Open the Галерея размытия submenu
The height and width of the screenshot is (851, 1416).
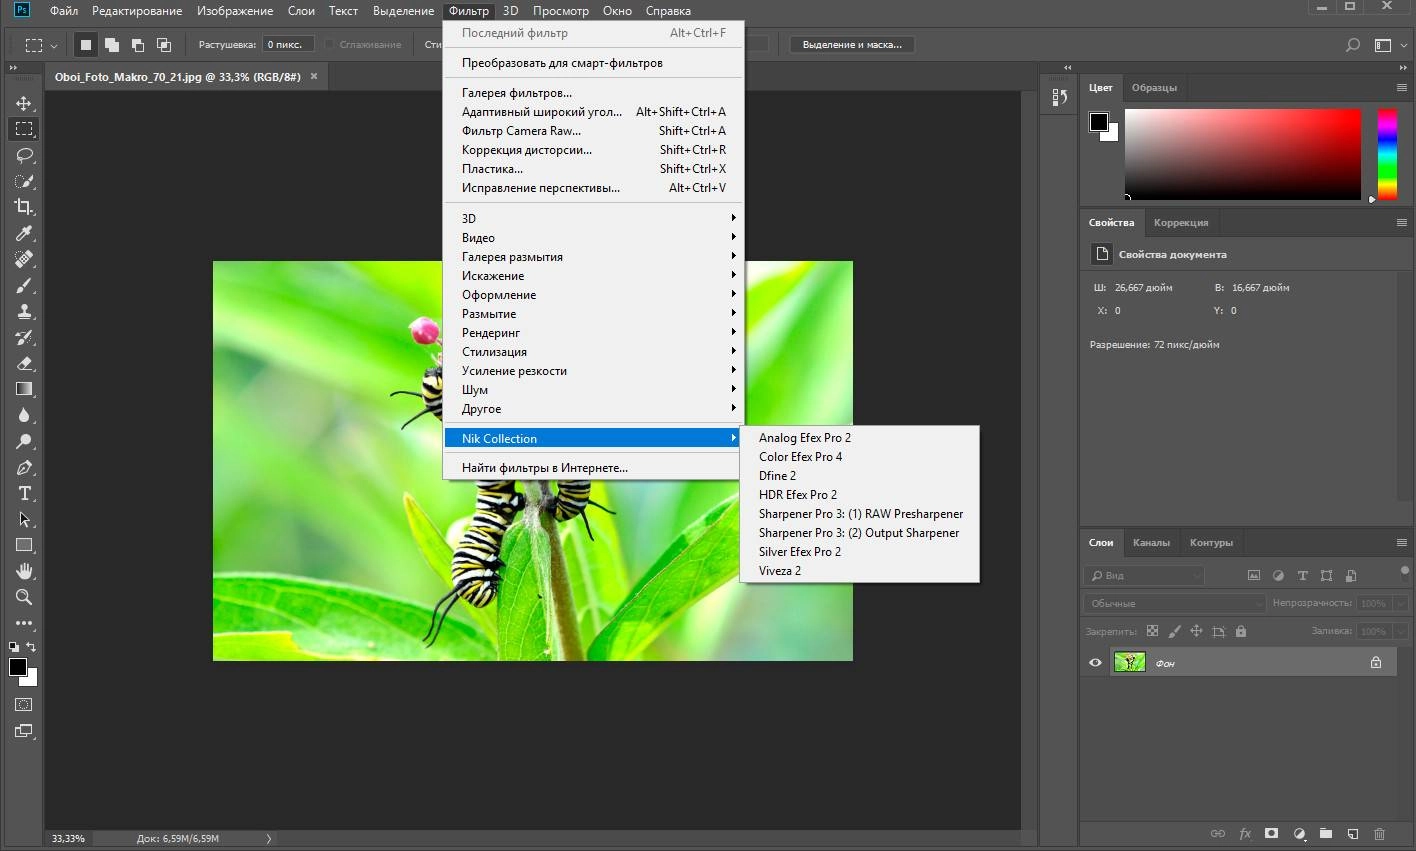pyautogui.click(x=594, y=256)
